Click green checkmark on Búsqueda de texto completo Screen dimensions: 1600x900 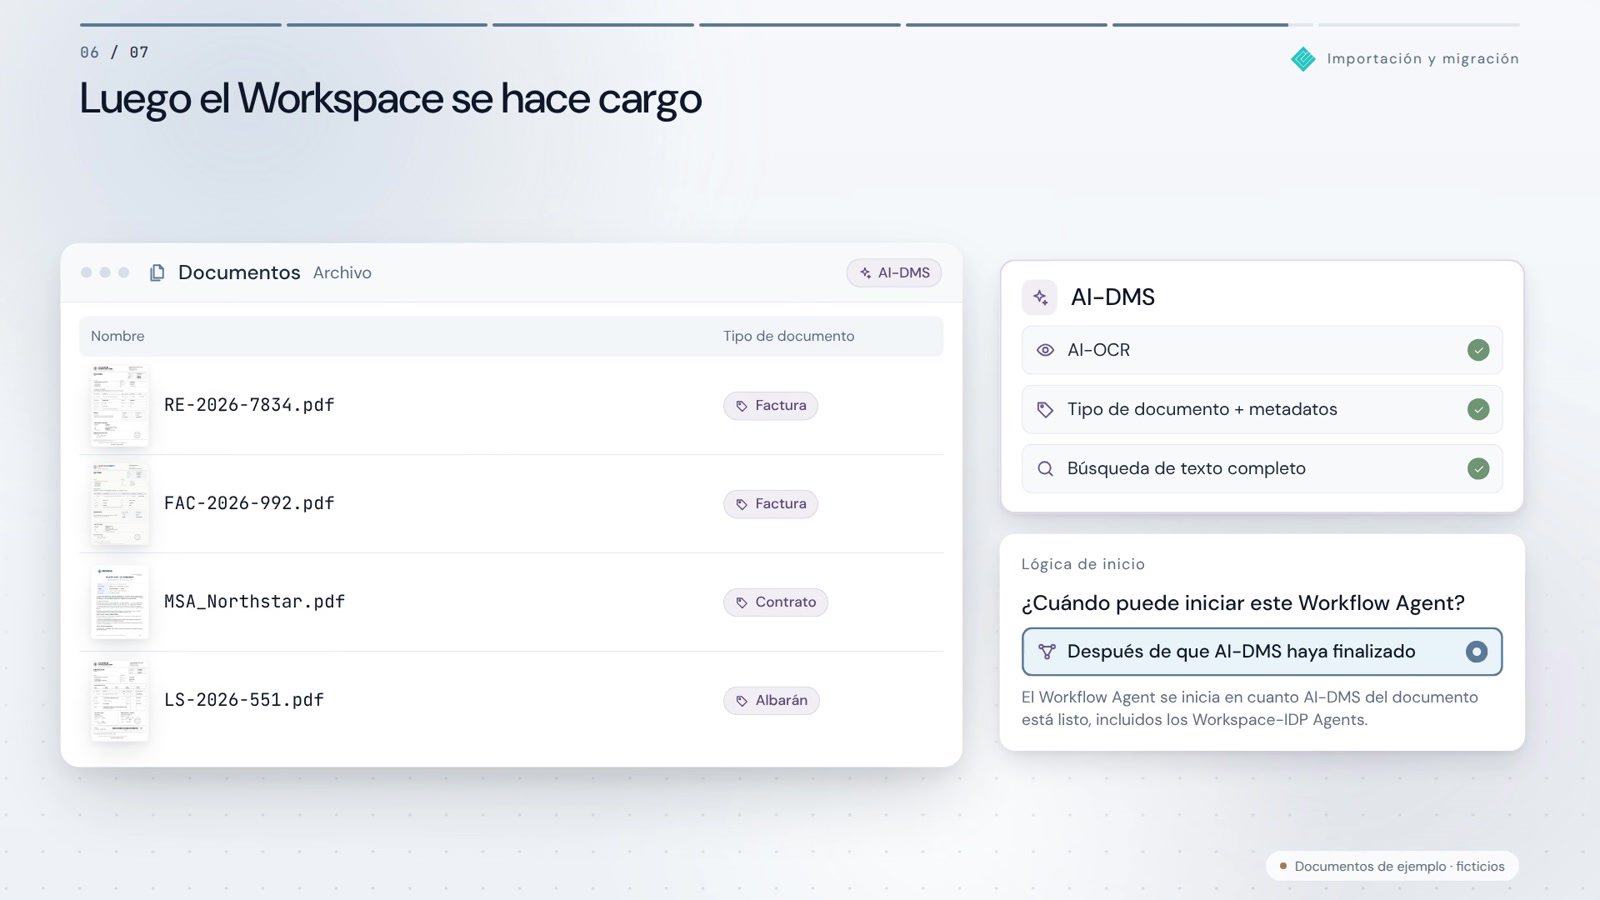(x=1478, y=468)
